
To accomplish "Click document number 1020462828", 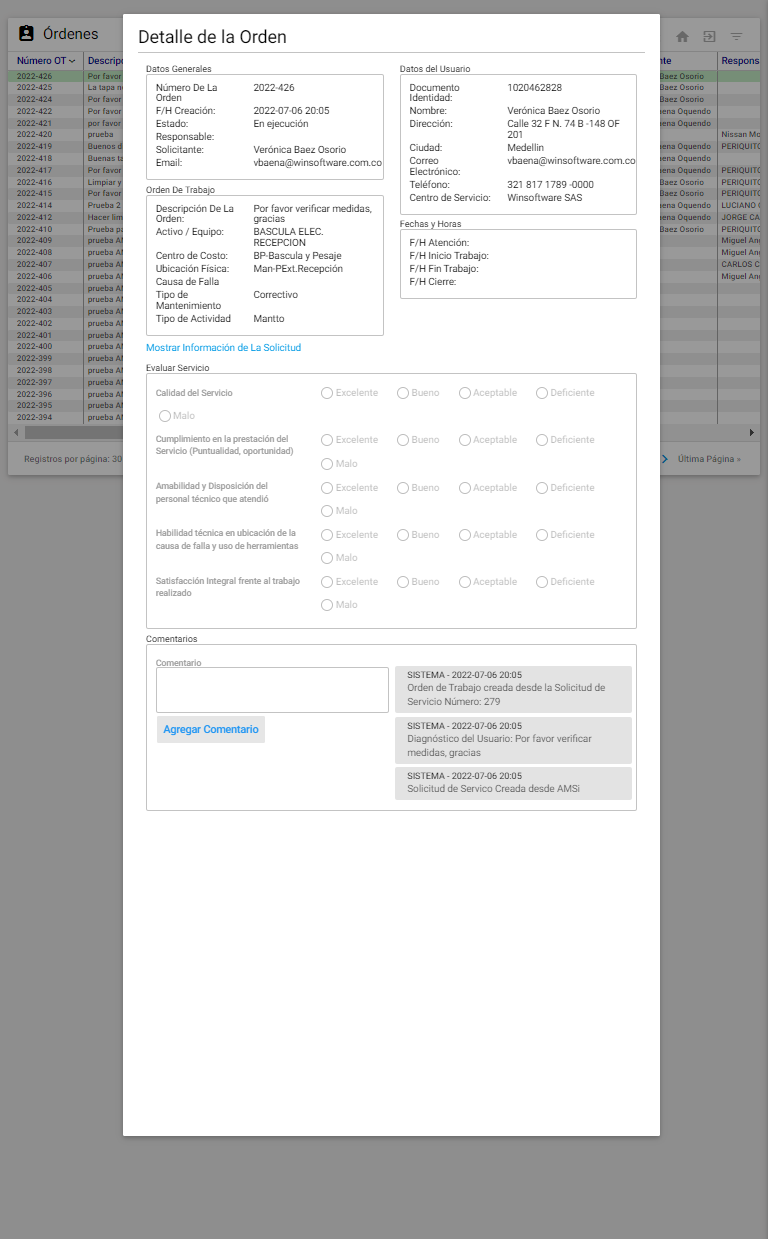I will [x=534, y=88].
